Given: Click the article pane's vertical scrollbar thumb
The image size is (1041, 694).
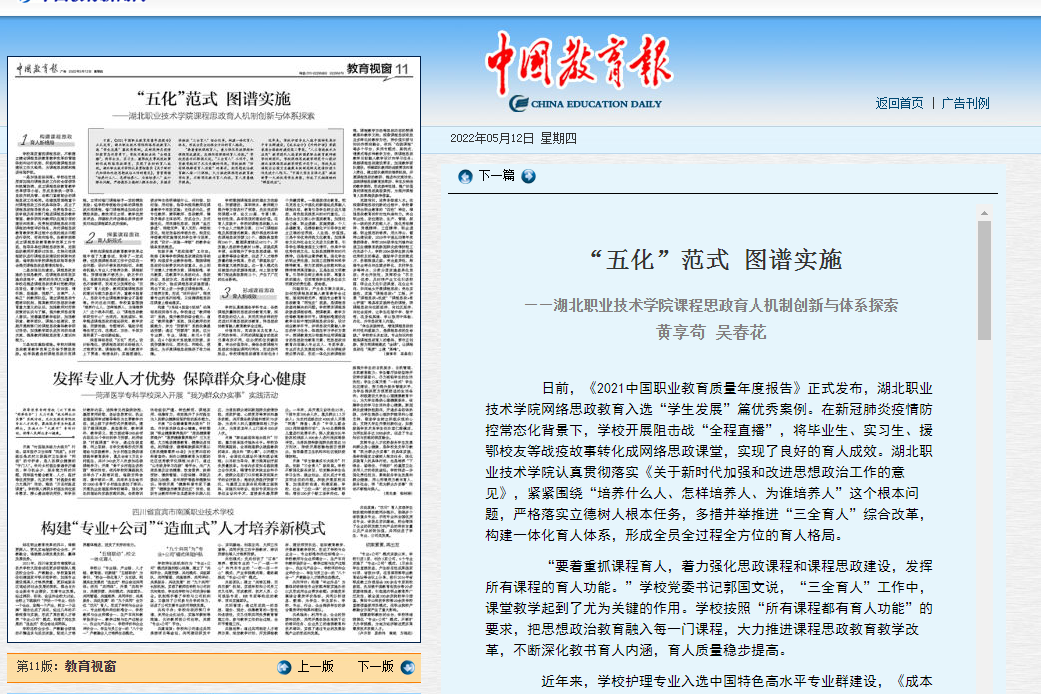Looking at the screenshot, I should (x=984, y=280).
